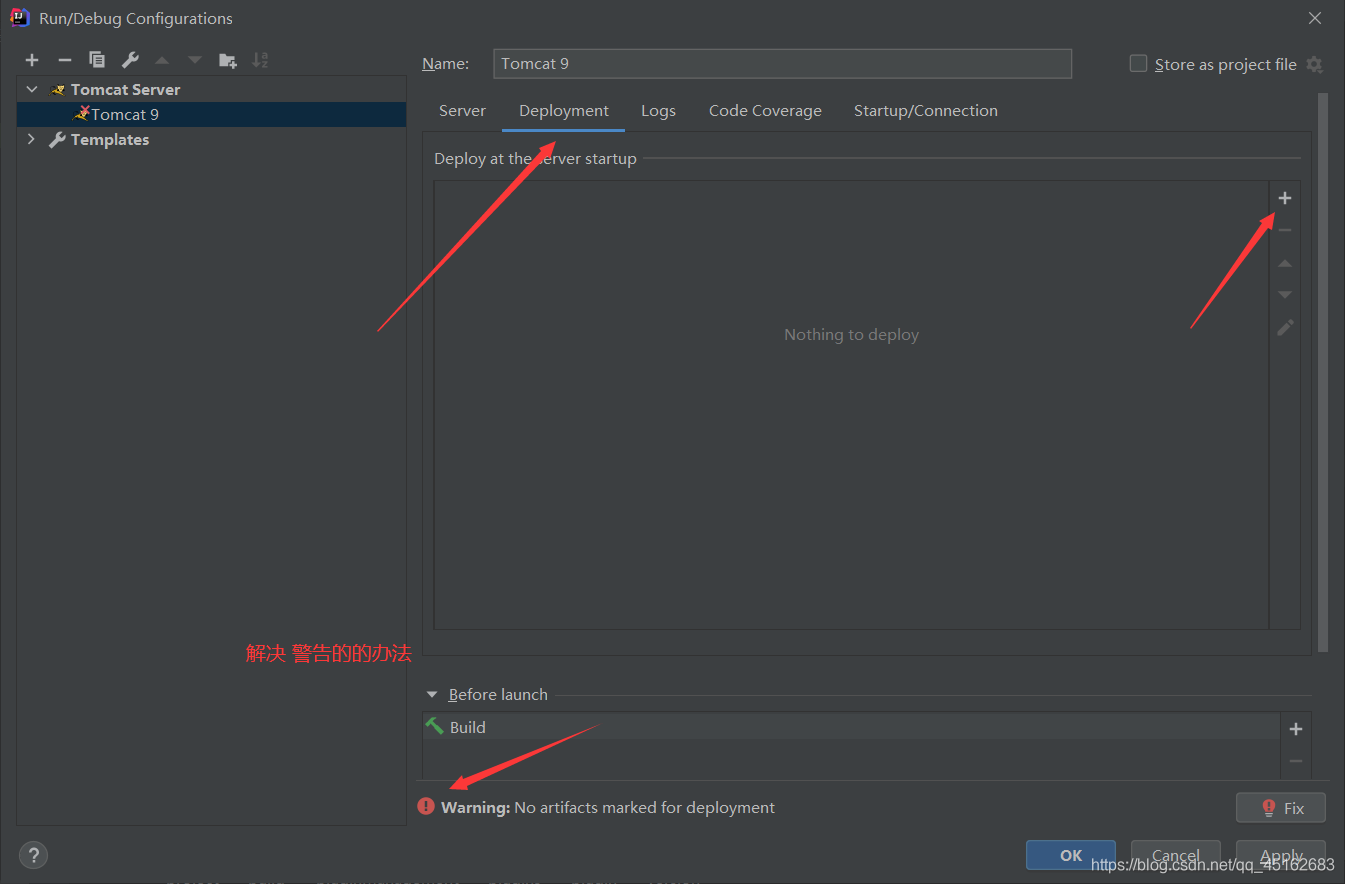Click the Fix warning button
Screen dimensions: 1345x884
pos(1281,808)
